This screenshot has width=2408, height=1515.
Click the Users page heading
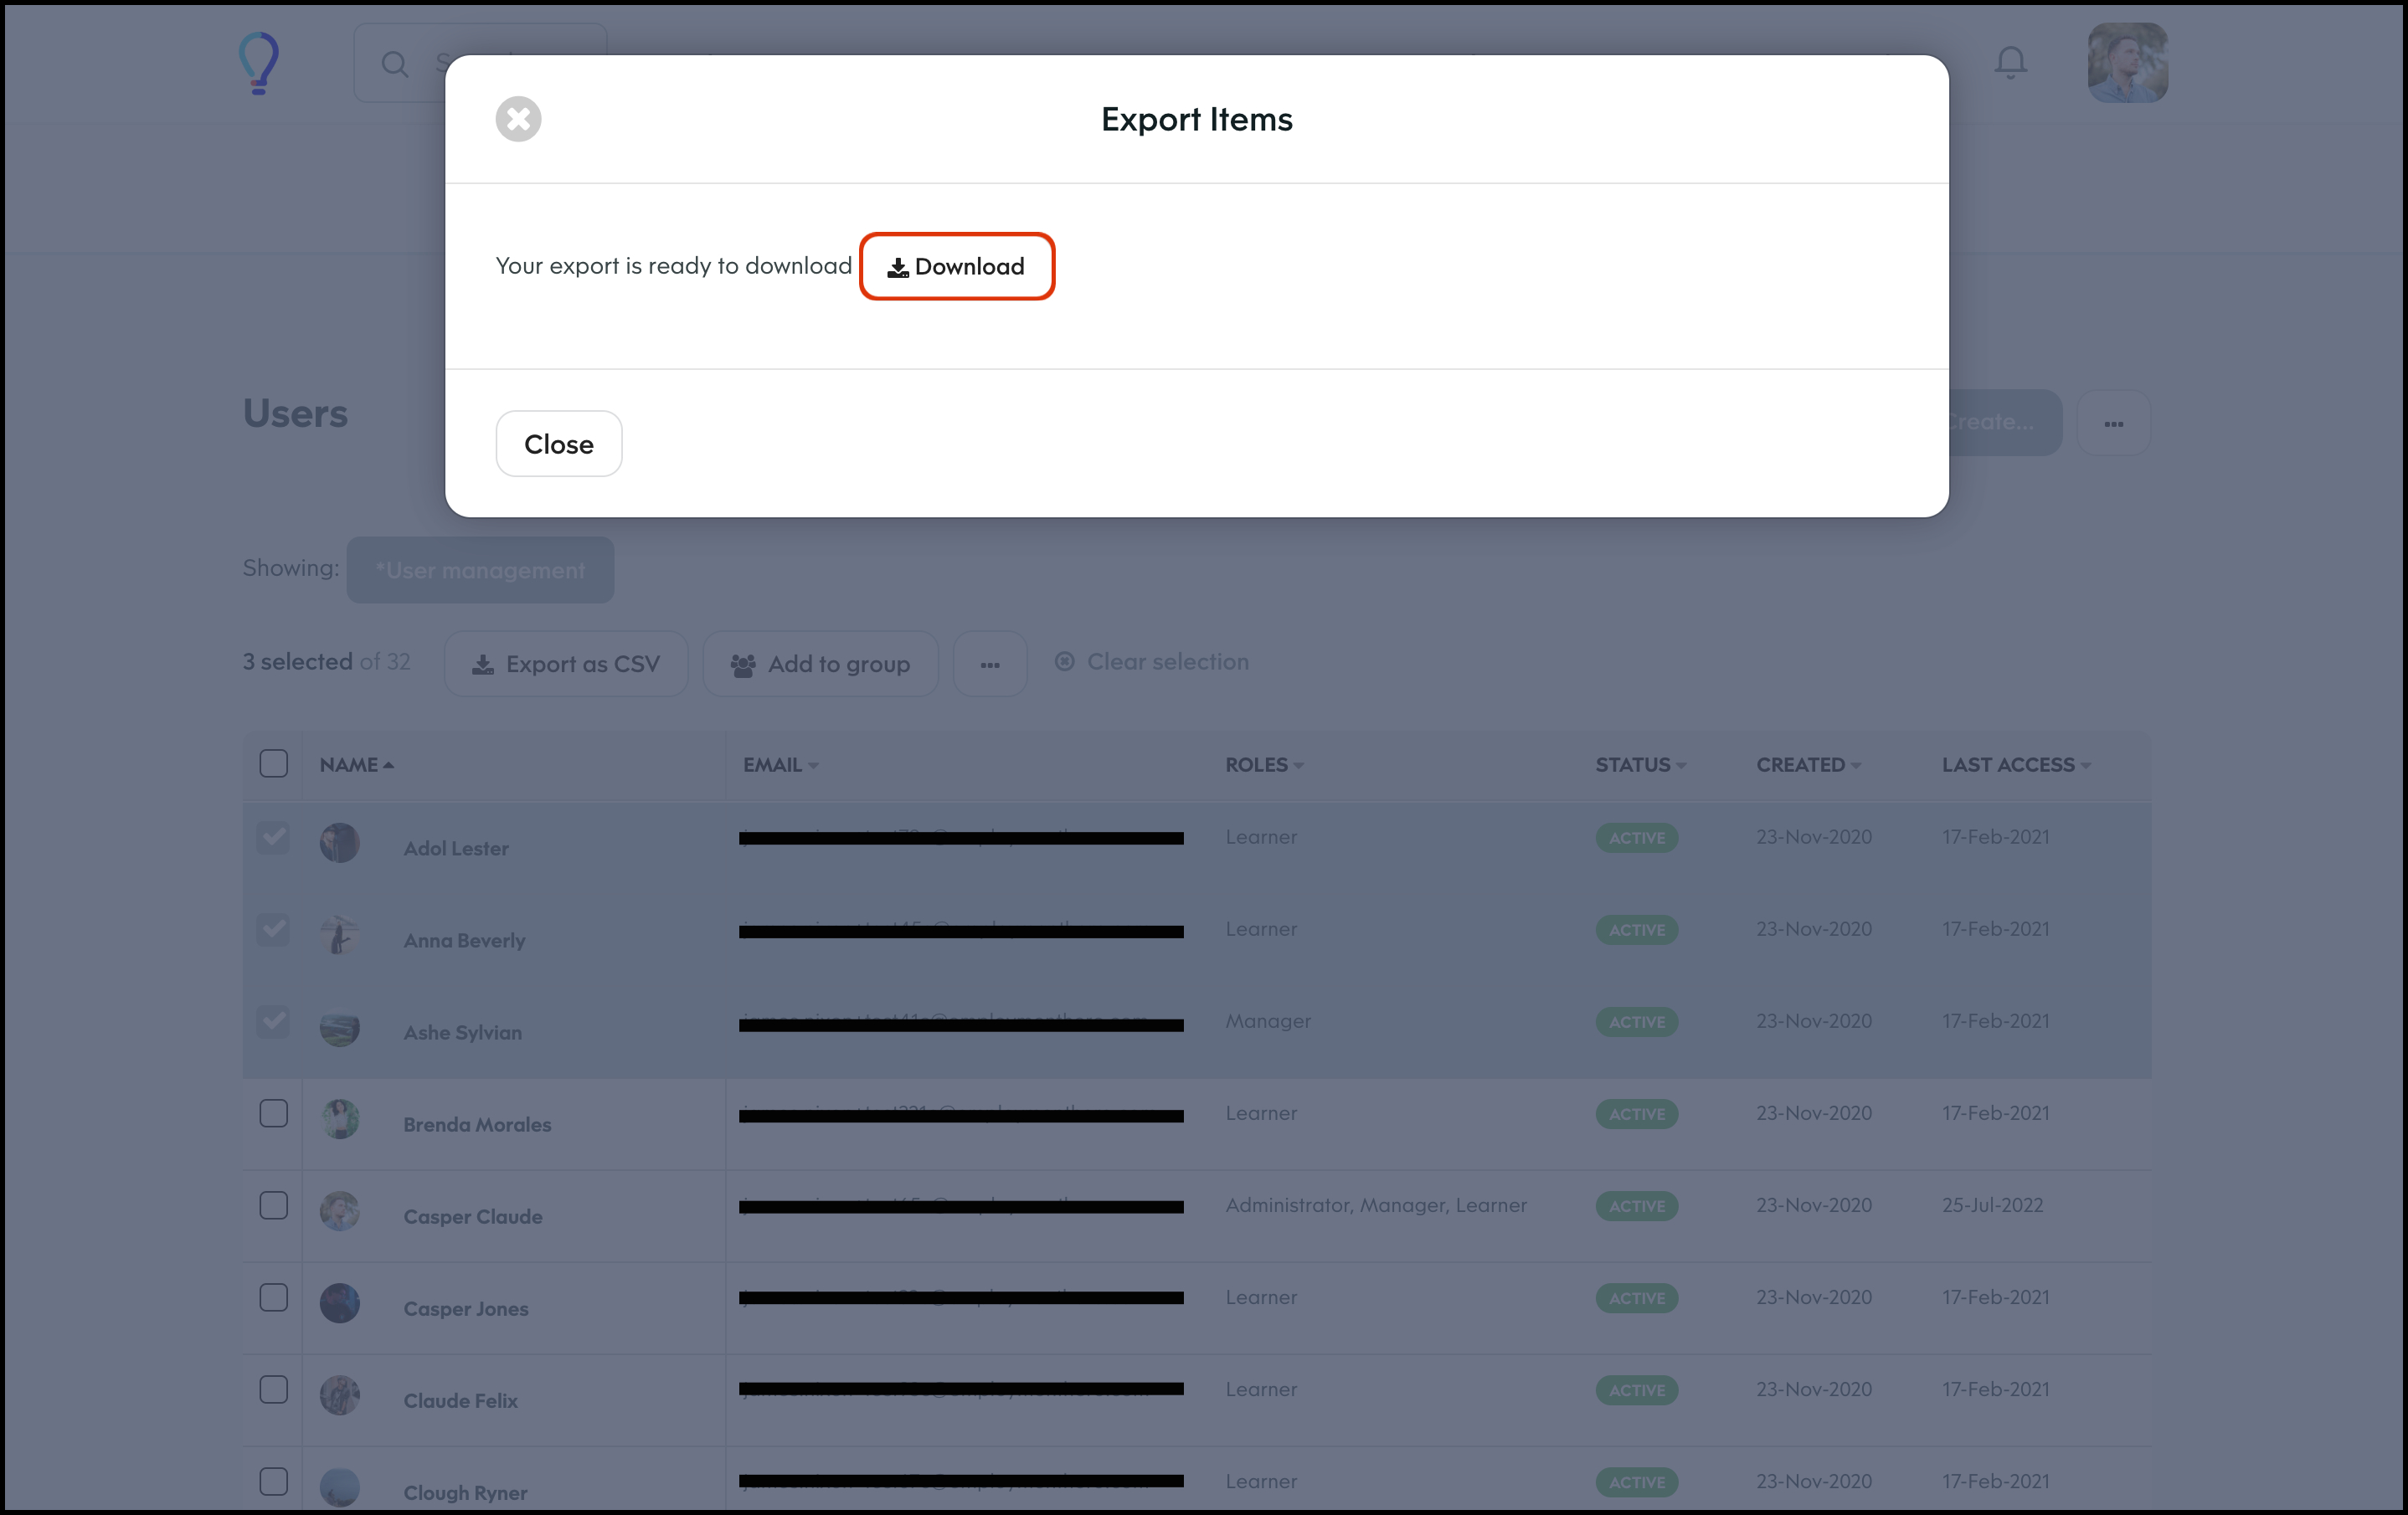295,414
